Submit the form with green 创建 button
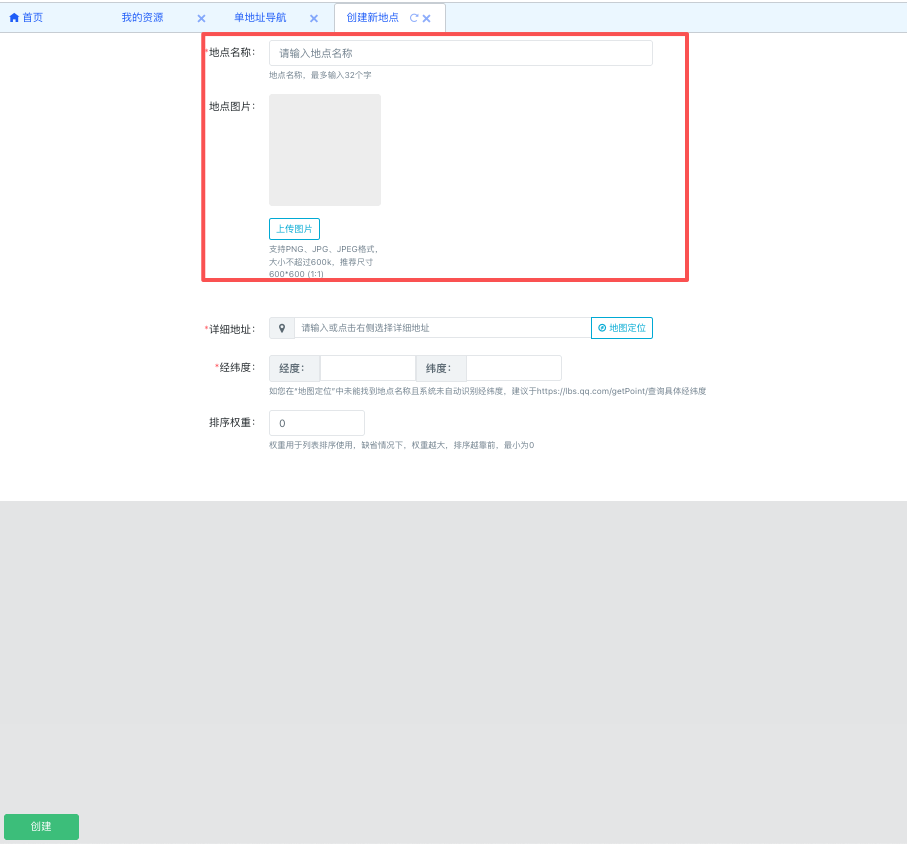Image resolution: width=907 pixels, height=844 pixels. click(41, 827)
